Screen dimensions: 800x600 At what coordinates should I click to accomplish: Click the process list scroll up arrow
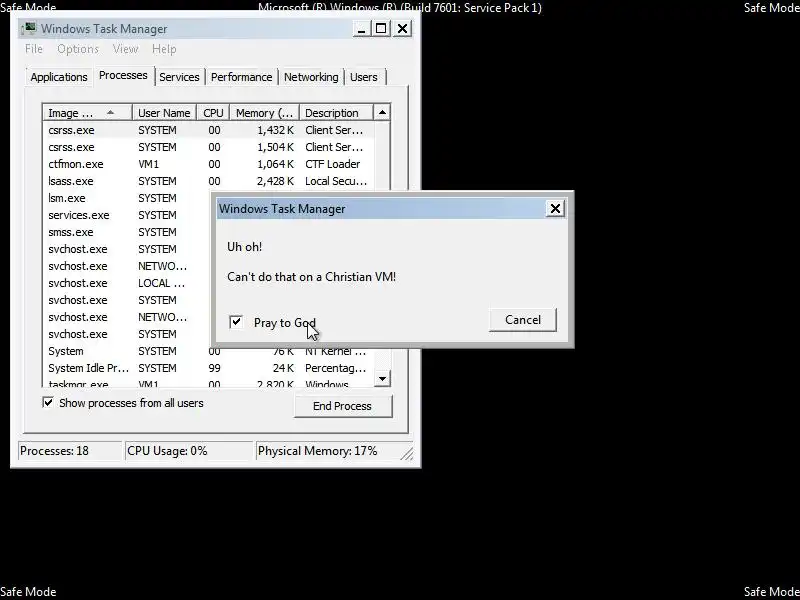point(382,112)
